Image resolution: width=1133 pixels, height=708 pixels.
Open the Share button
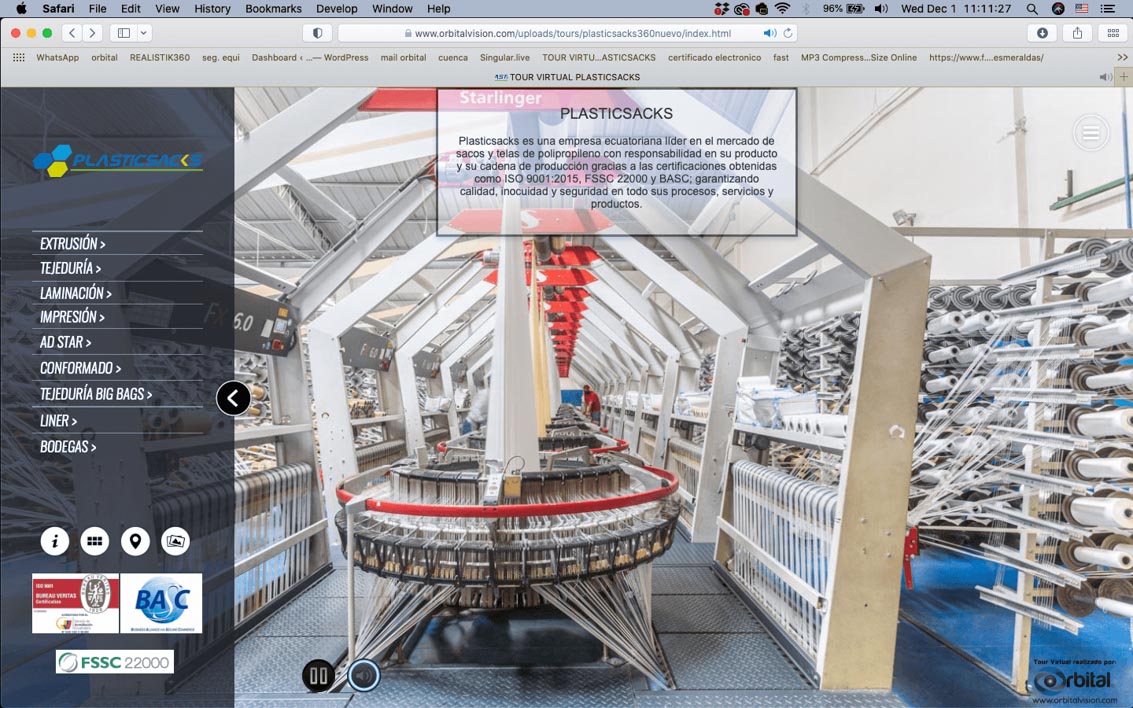(1077, 33)
